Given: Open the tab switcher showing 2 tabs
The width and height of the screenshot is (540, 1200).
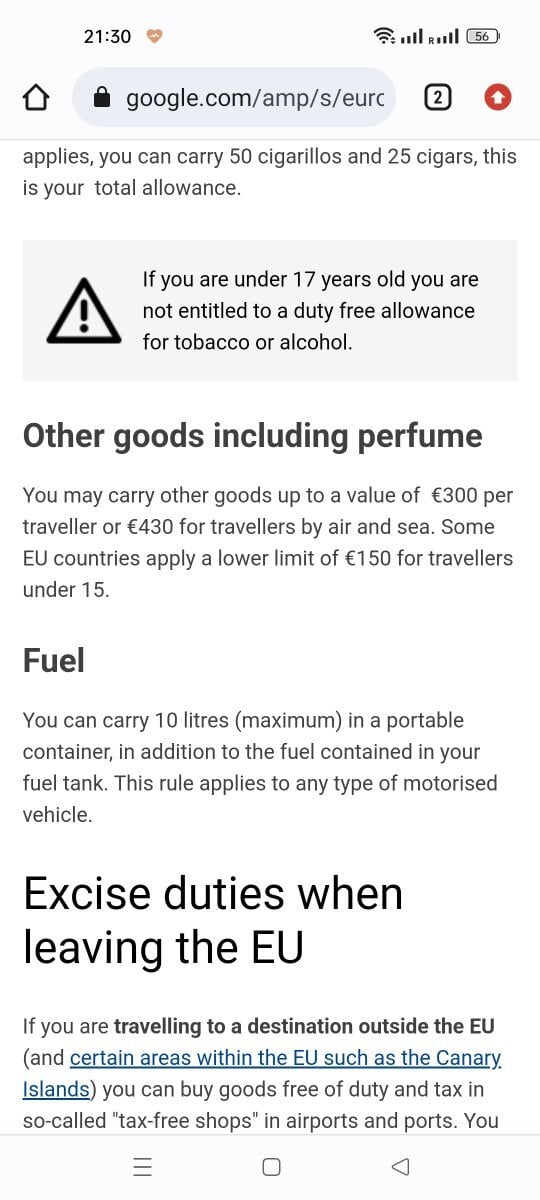Looking at the screenshot, I should (x=438, y=97).
